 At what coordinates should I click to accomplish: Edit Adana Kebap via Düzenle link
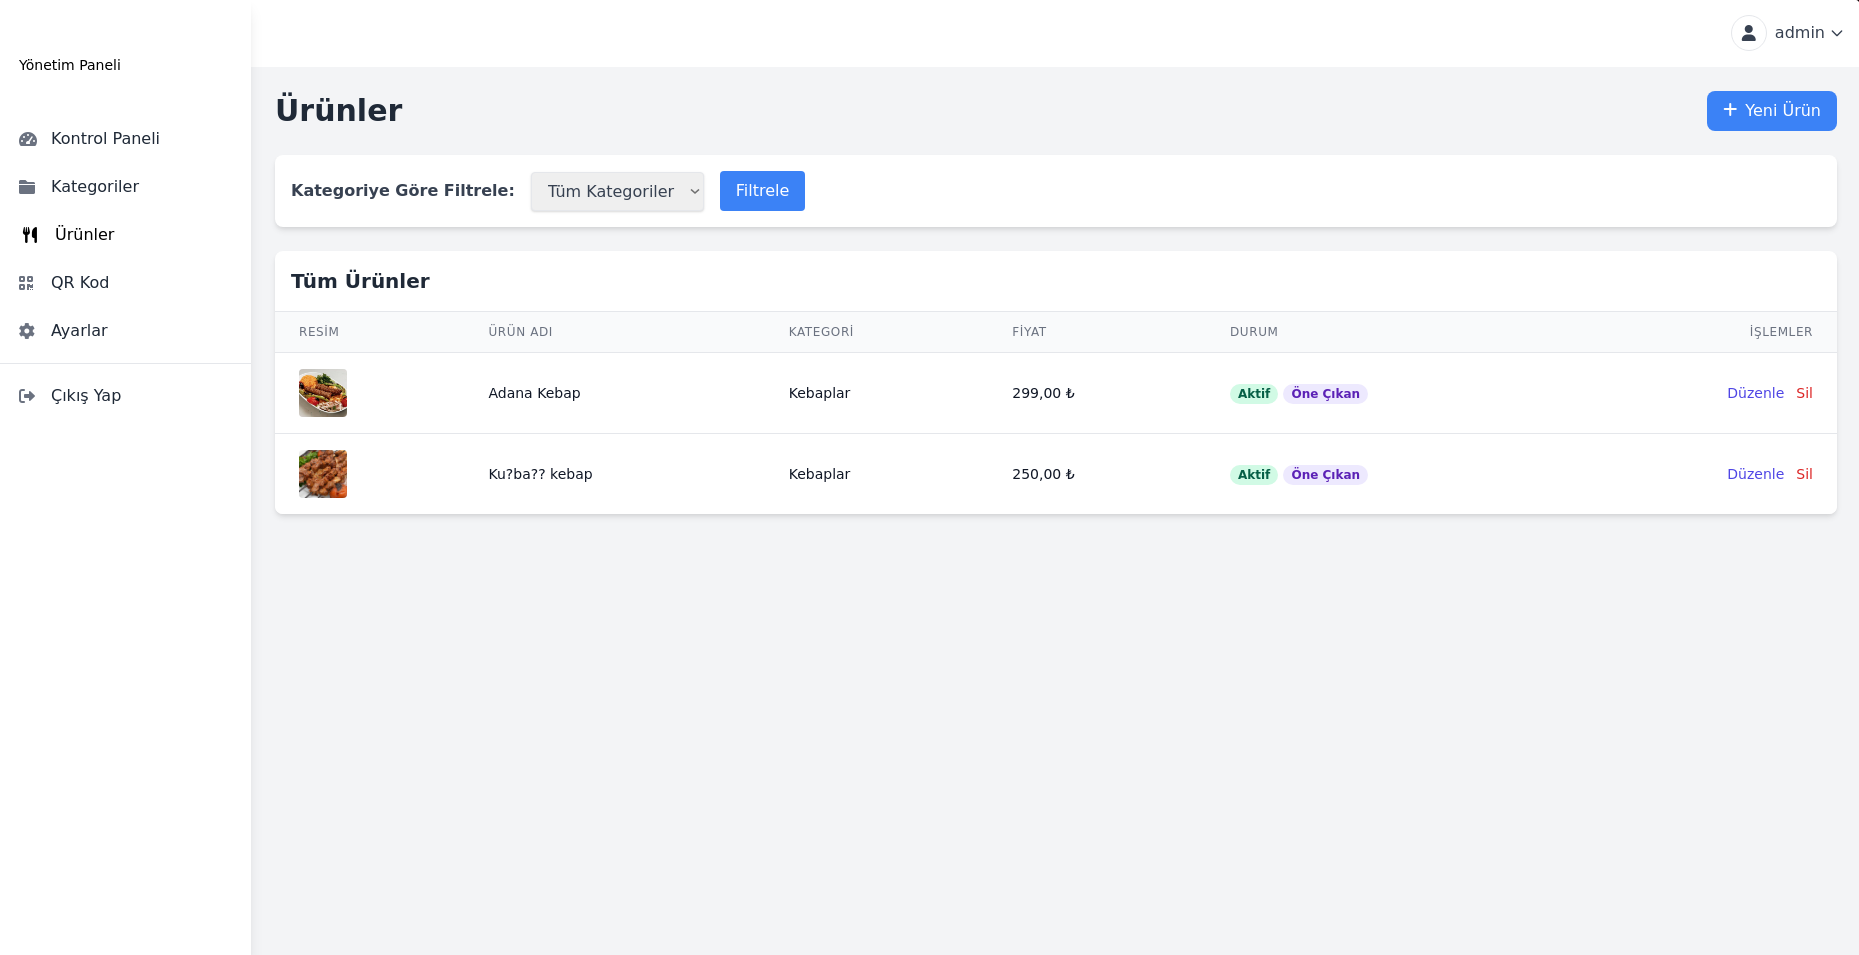pos(1755,393)
